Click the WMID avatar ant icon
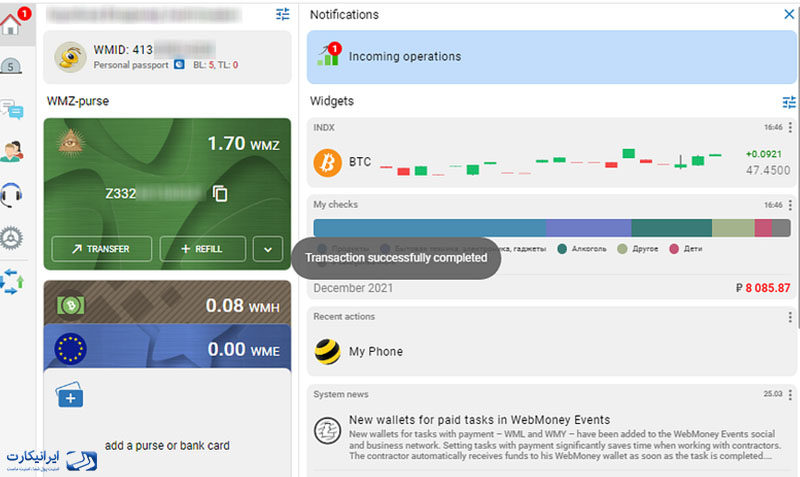800x477 pixels. [70, 57]
